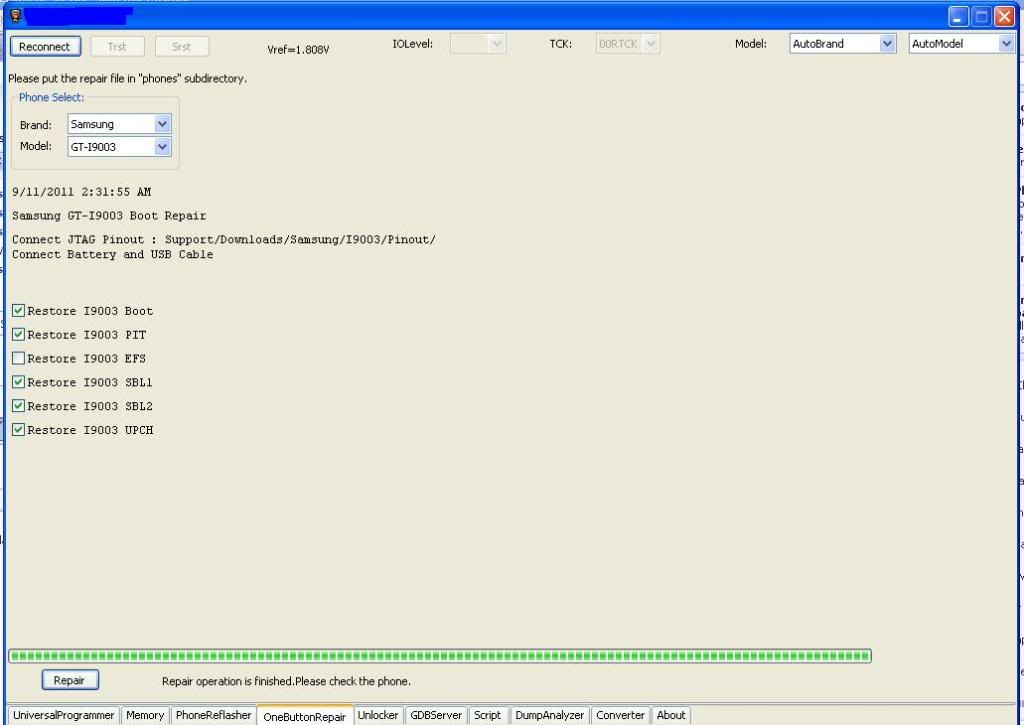
Task: Switch to the GDBServer tab
Action: pos(436,715)
